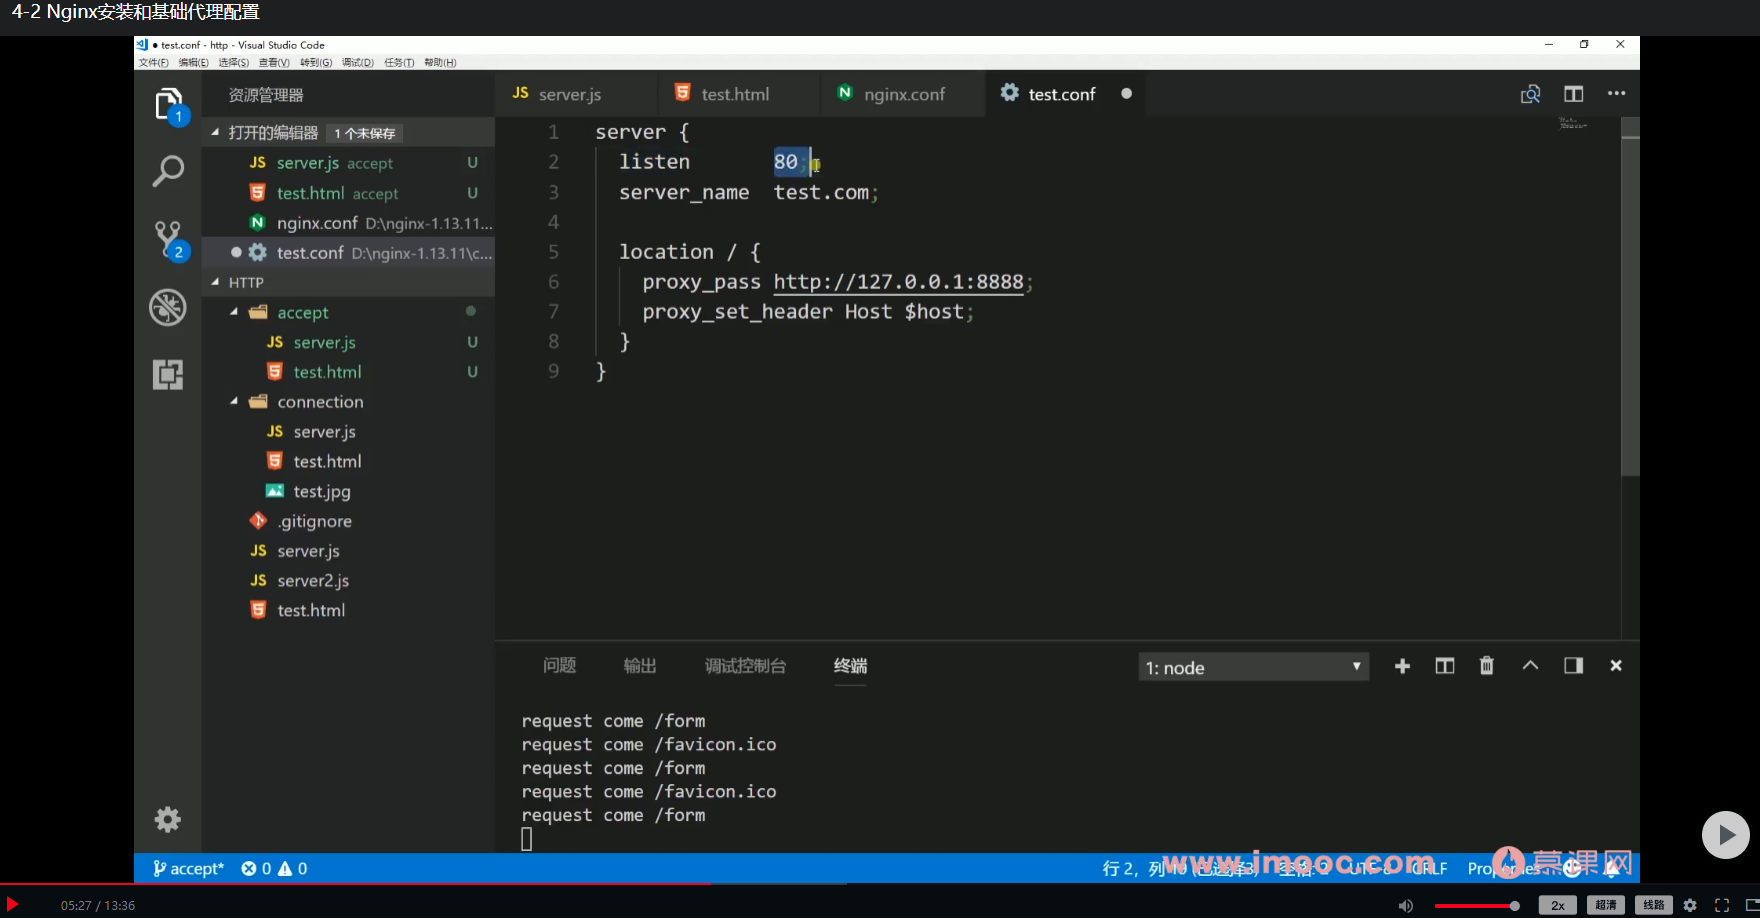Screen dimensions: 1760x918
Task: Change video quality via the 超清 button
Action: (1606, 905)
